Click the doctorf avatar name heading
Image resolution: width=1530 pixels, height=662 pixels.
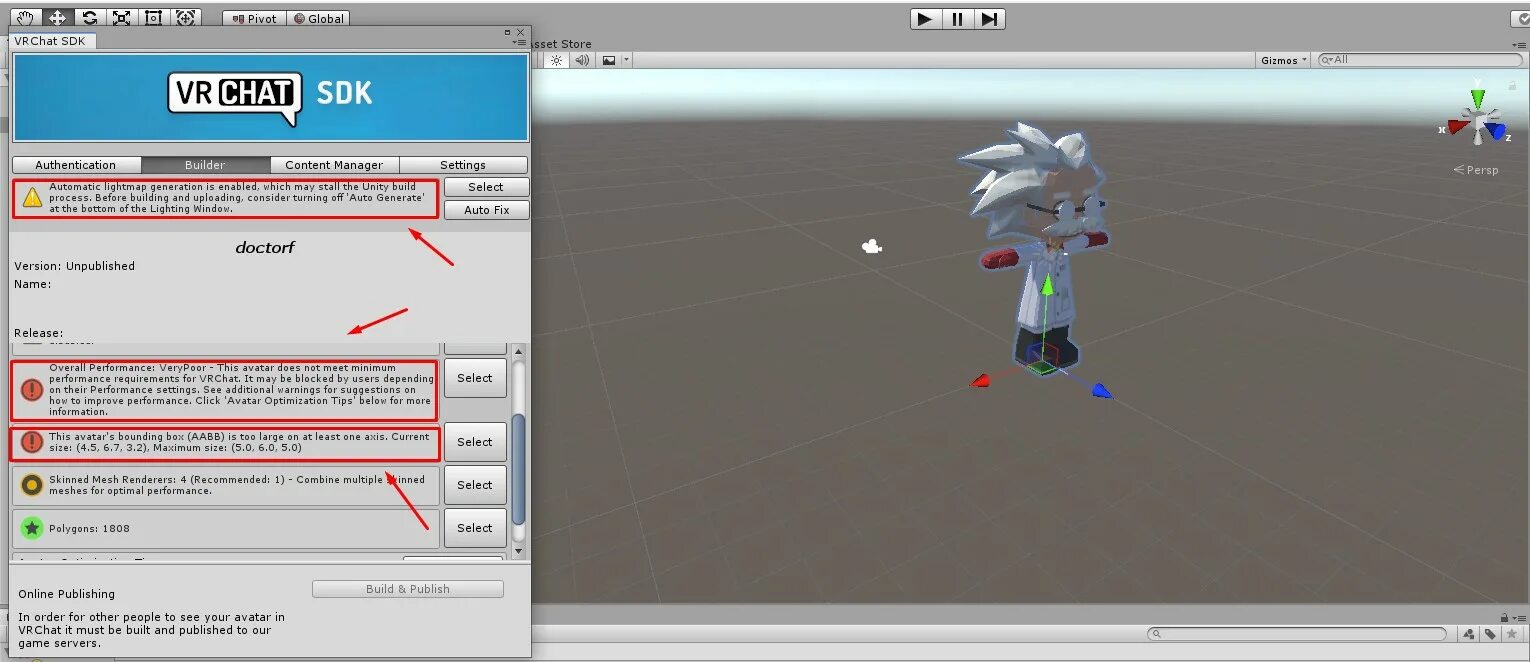pyautogui.click(x=265, y=247)
